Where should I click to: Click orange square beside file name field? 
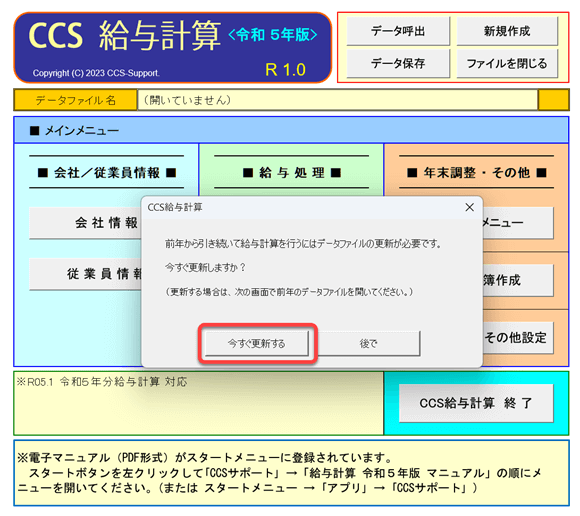(553, 100)
